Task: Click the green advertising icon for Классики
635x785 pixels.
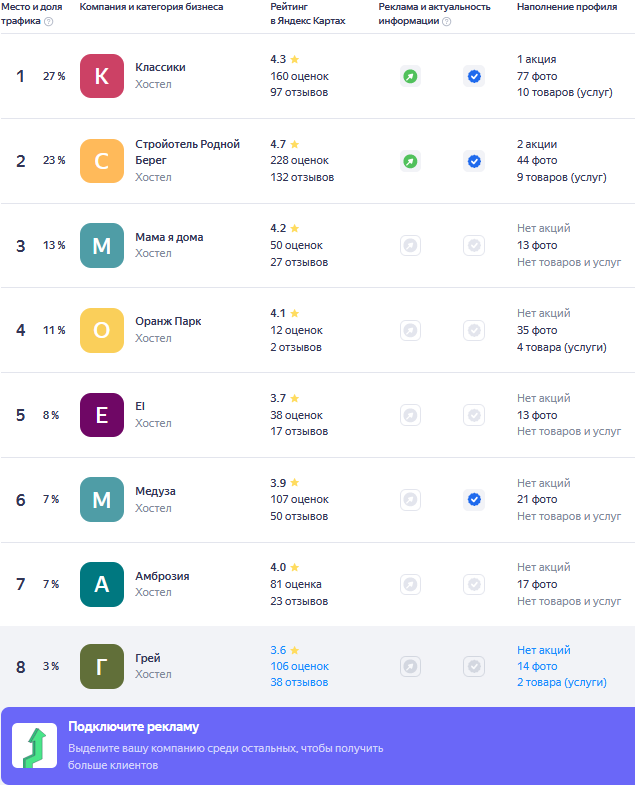Action: tap(410, 76)
